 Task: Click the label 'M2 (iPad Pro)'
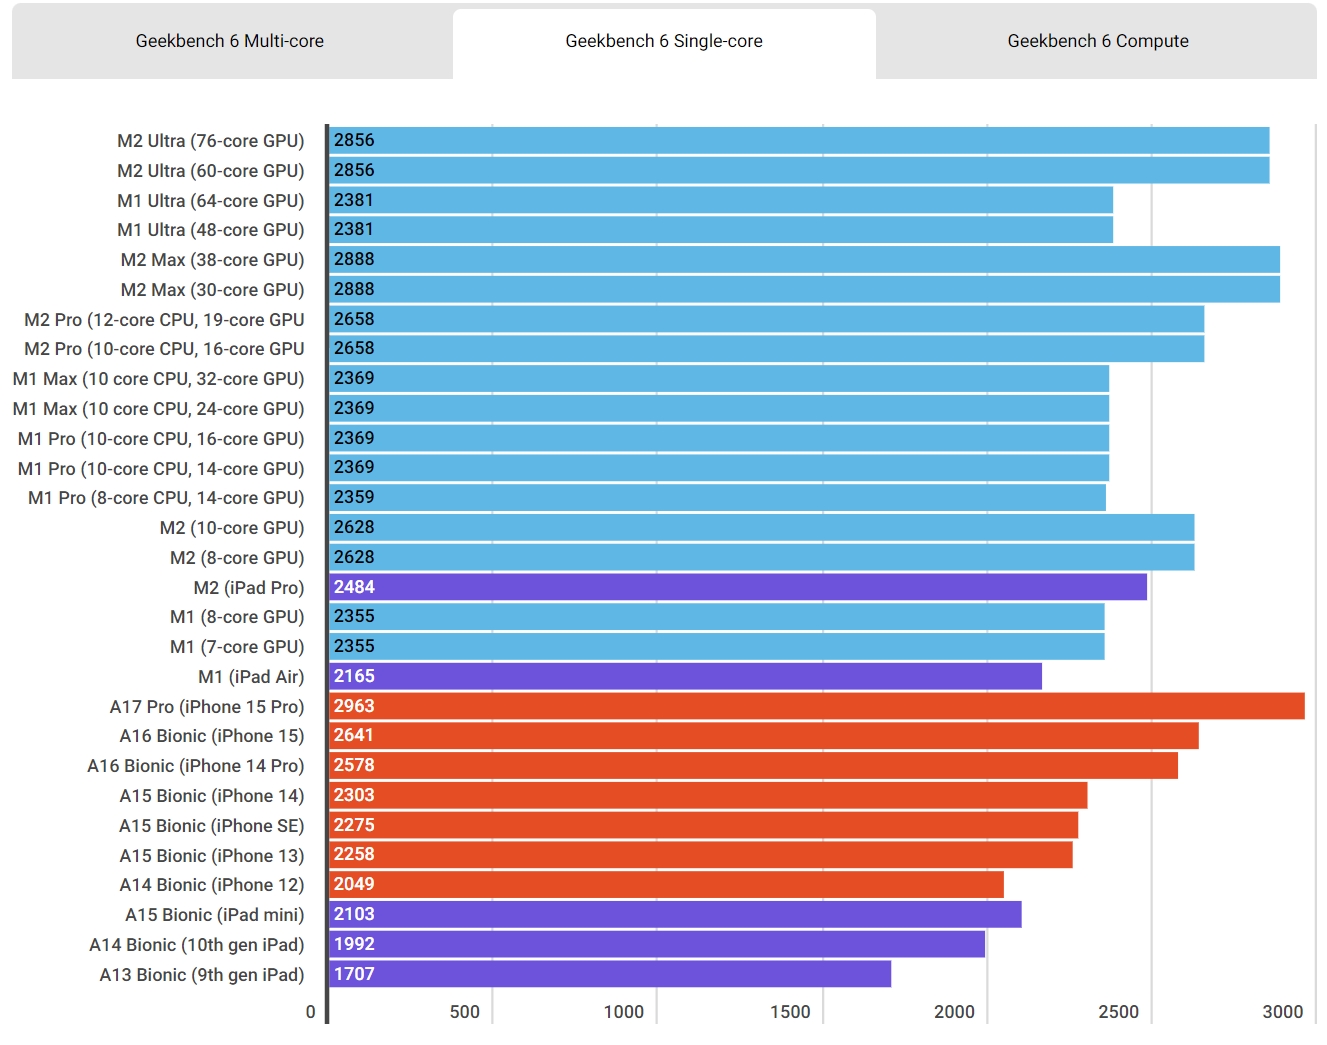point(249,588)
